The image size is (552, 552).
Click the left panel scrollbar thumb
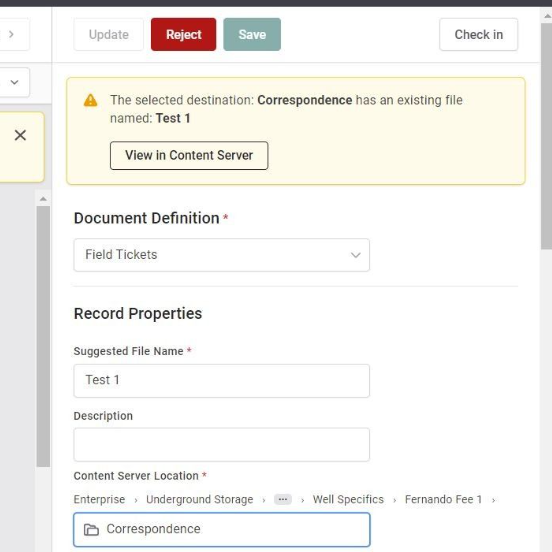(x=43, y=336)
